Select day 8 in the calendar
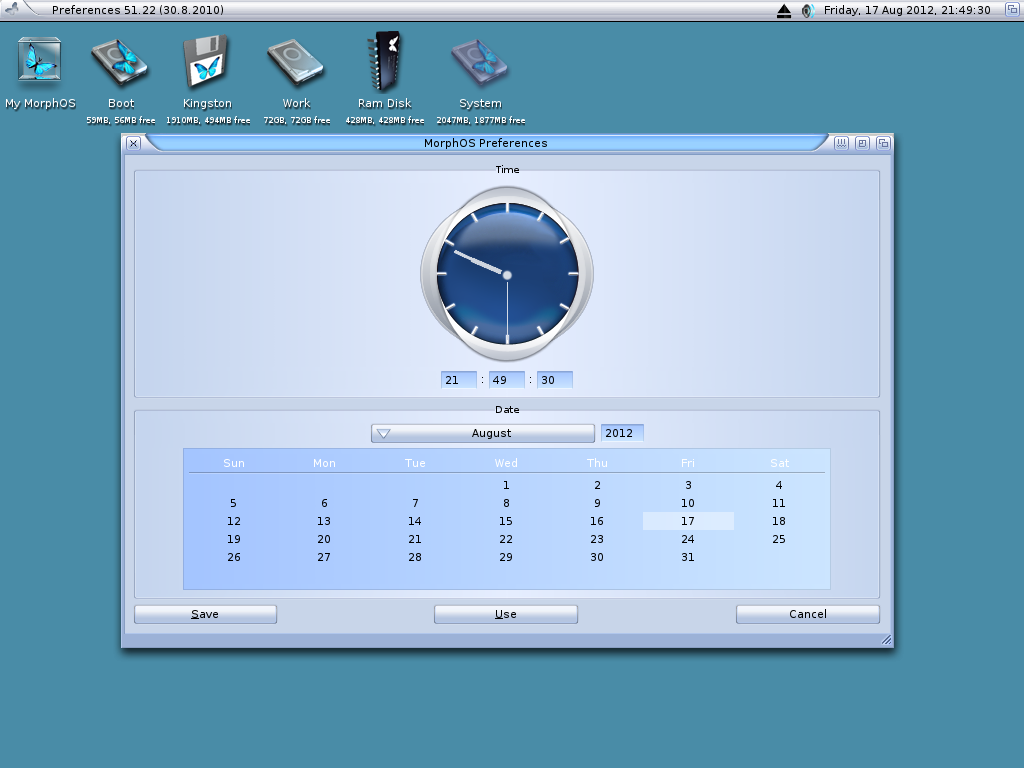Viewport: 1024px width, 768px height. pos(506,504)
